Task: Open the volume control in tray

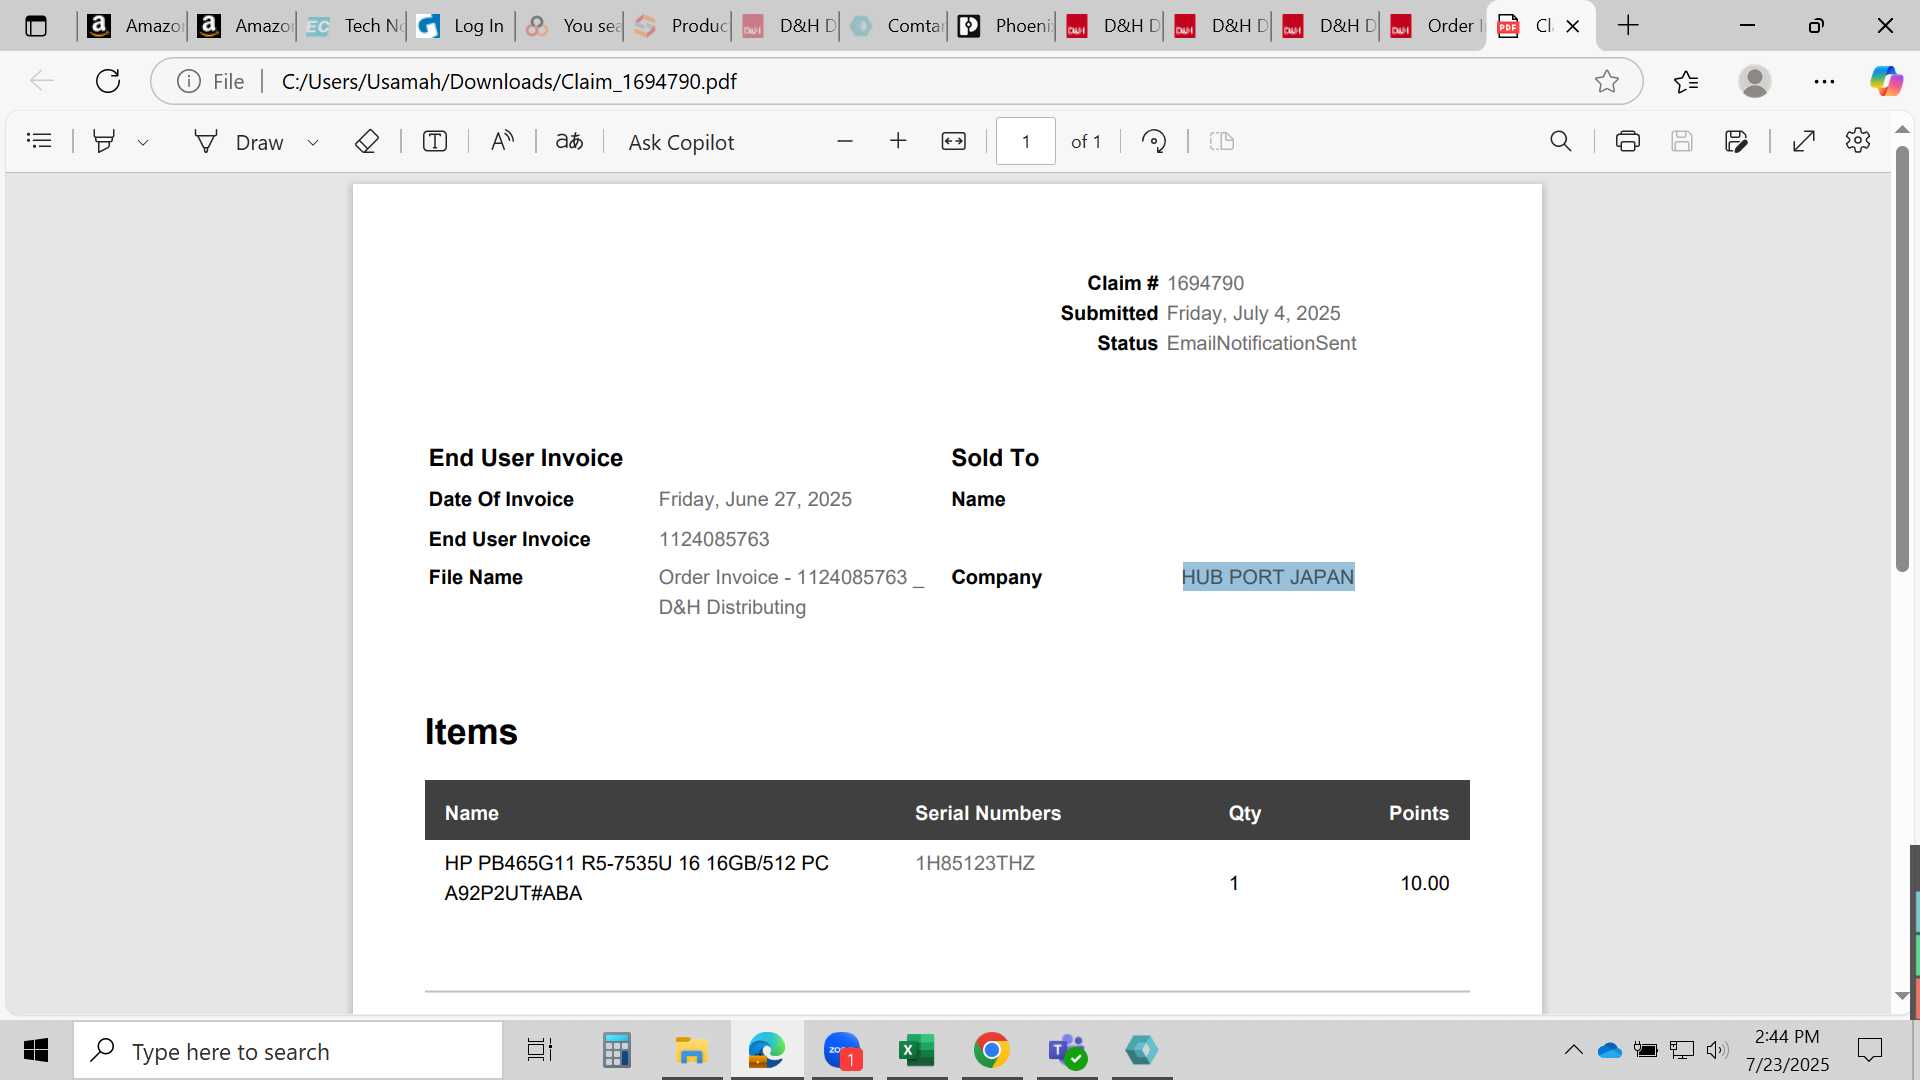Action: [x=1717, y=1050]
